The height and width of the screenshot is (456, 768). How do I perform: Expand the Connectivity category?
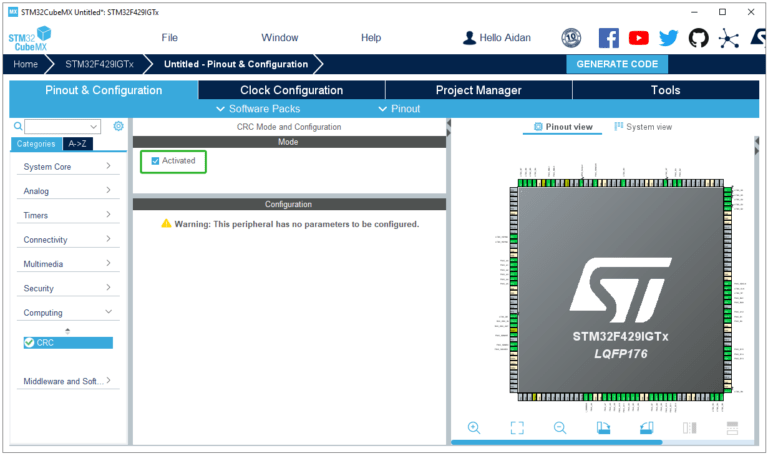(x=66, y=240)
